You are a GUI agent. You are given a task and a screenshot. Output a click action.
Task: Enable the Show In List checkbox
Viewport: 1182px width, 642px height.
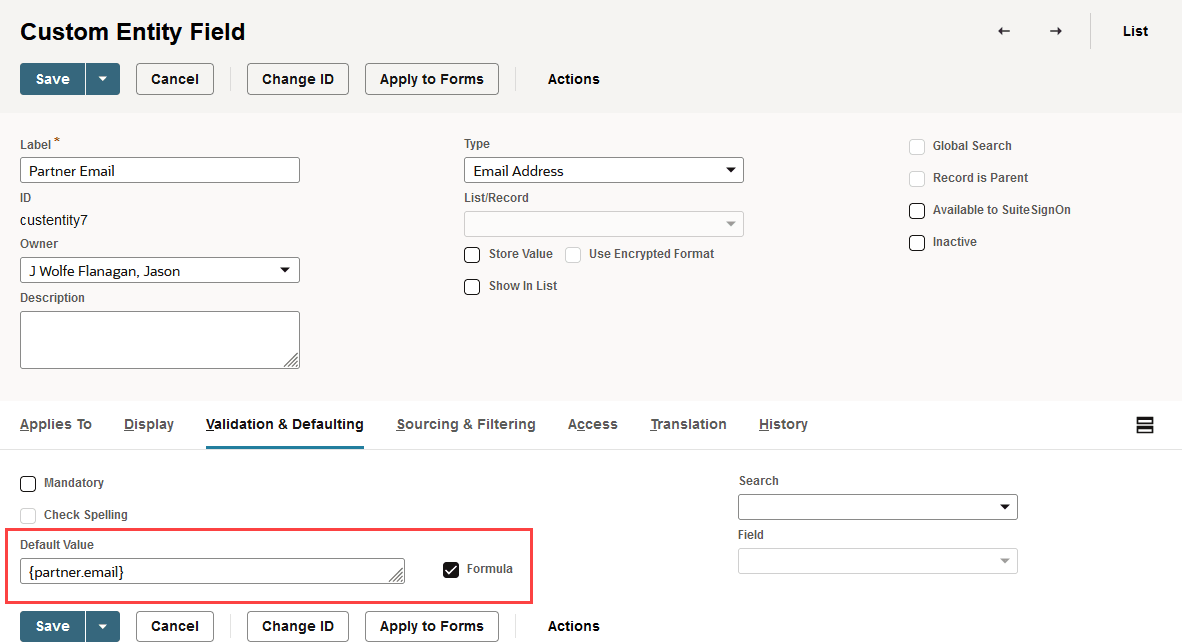pos(472,287)
